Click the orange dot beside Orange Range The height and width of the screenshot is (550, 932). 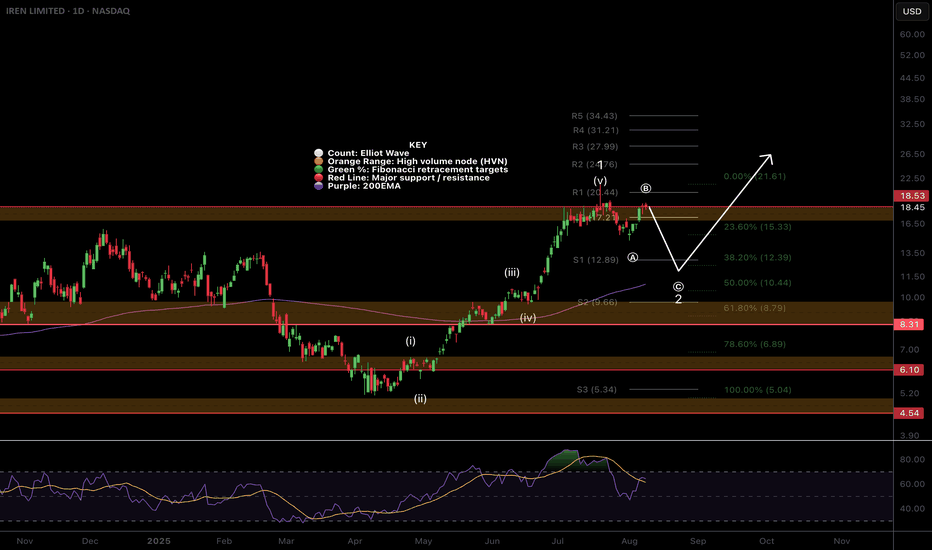[319, 161]
